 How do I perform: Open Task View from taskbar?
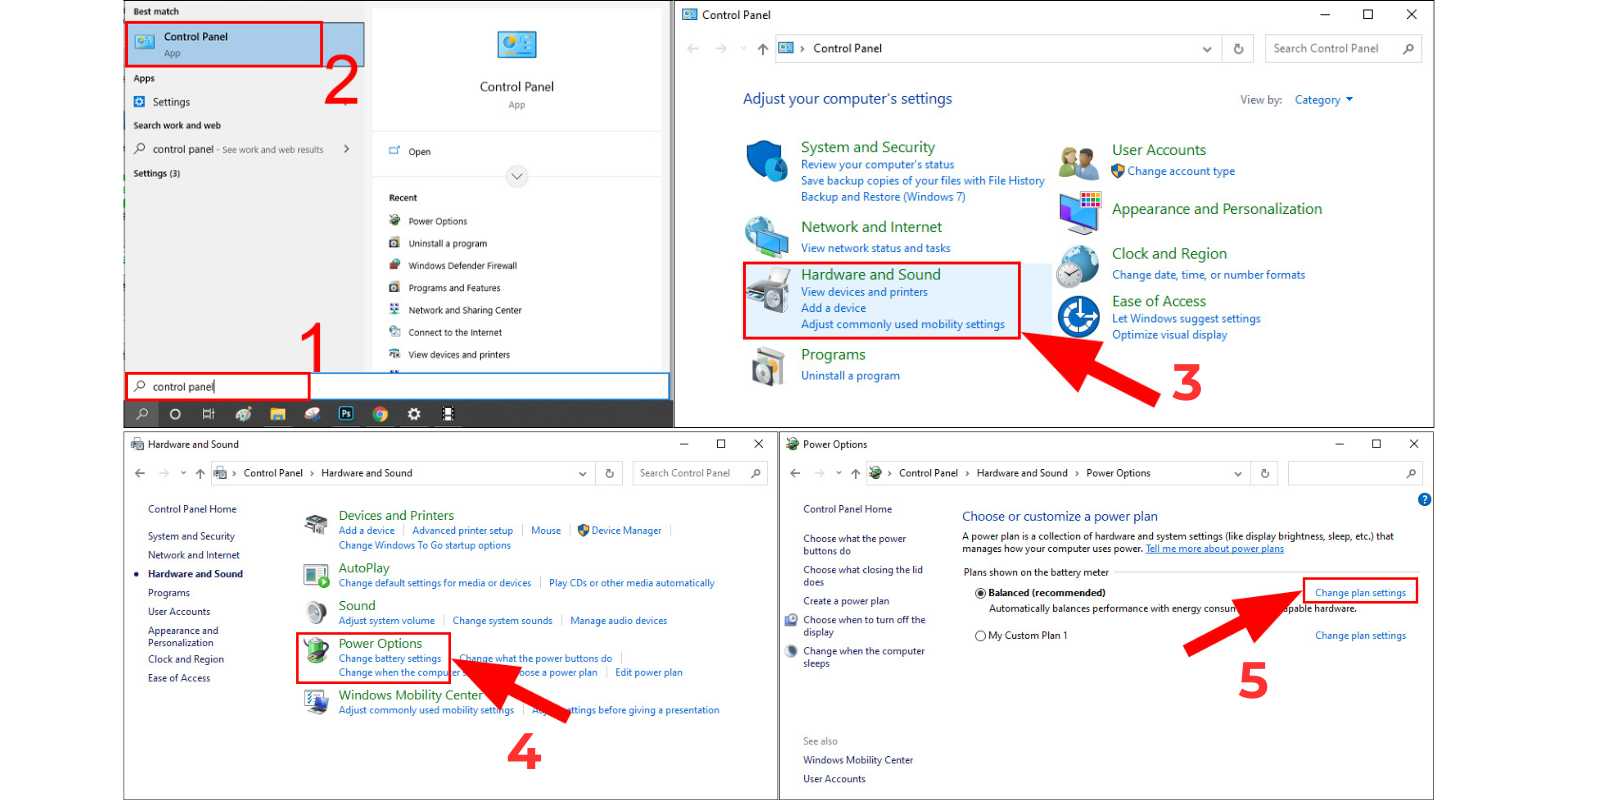pos(208,414)
